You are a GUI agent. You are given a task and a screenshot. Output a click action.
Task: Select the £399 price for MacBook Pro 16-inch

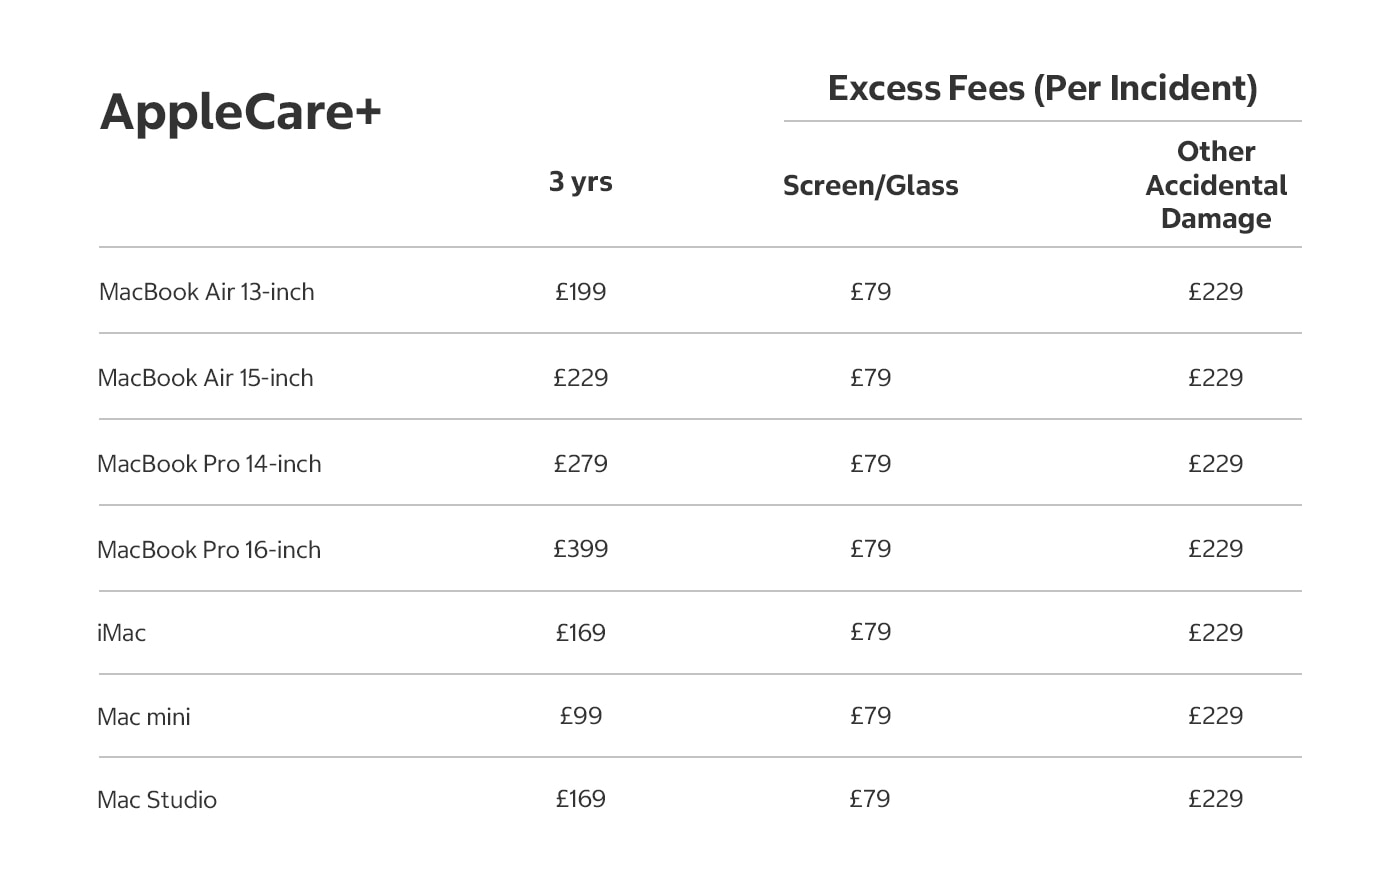pyautogui.click(x=581, y=549)
